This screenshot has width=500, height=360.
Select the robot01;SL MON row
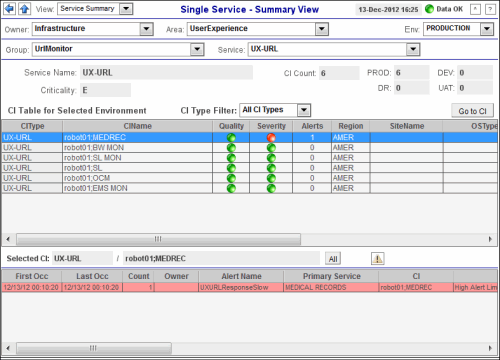249,158
